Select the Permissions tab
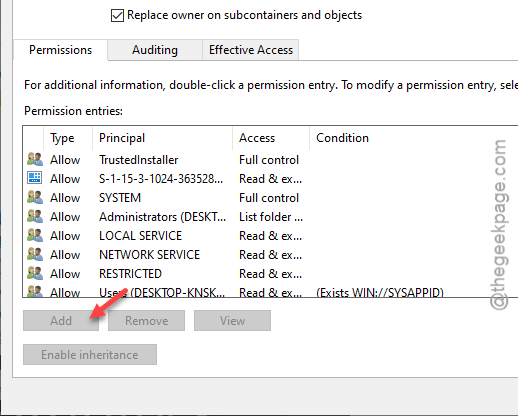Viewport: 518px width, 416px height. coord(60,50)
